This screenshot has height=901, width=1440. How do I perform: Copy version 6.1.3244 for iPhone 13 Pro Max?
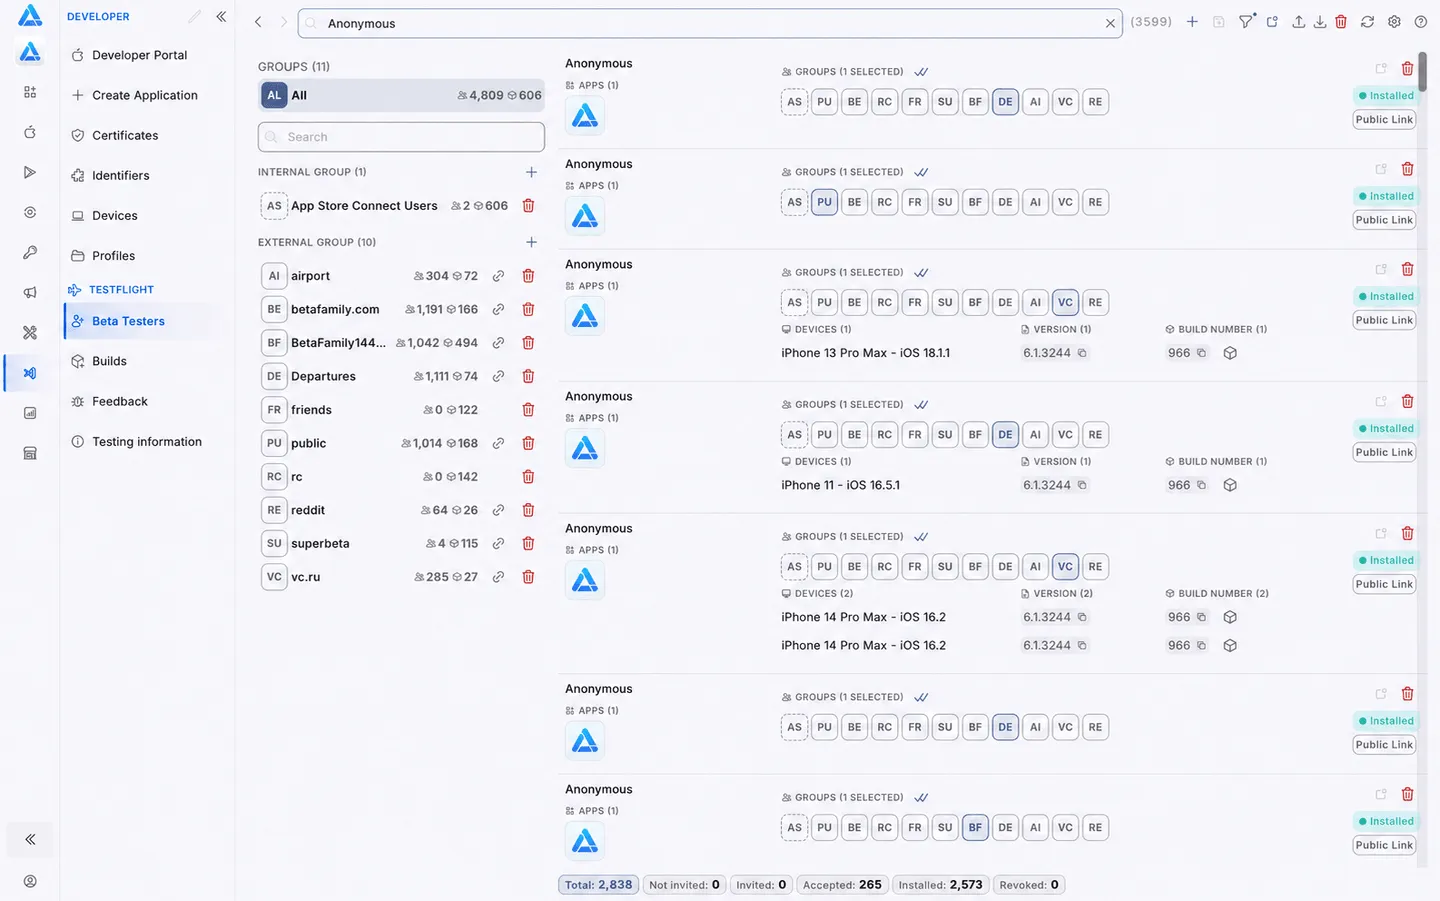tap(1082, 353)
